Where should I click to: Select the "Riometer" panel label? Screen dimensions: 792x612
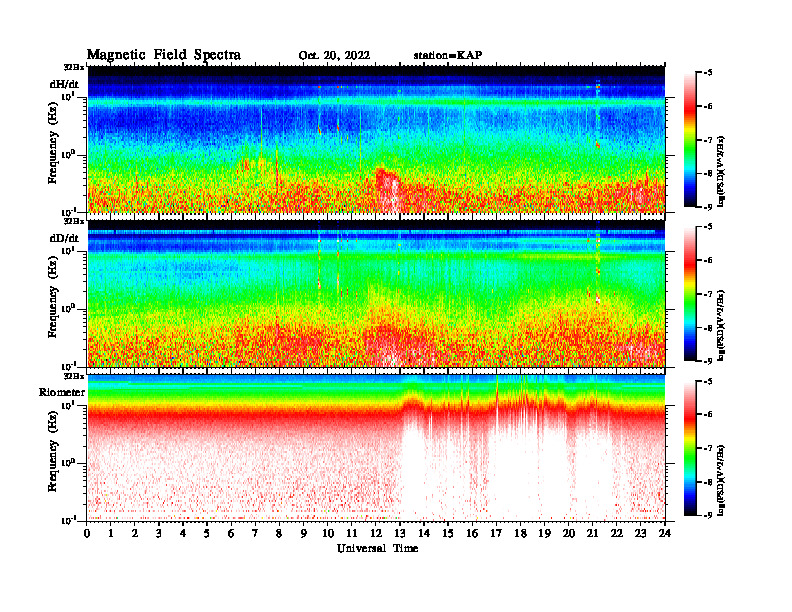coord(62,392)
